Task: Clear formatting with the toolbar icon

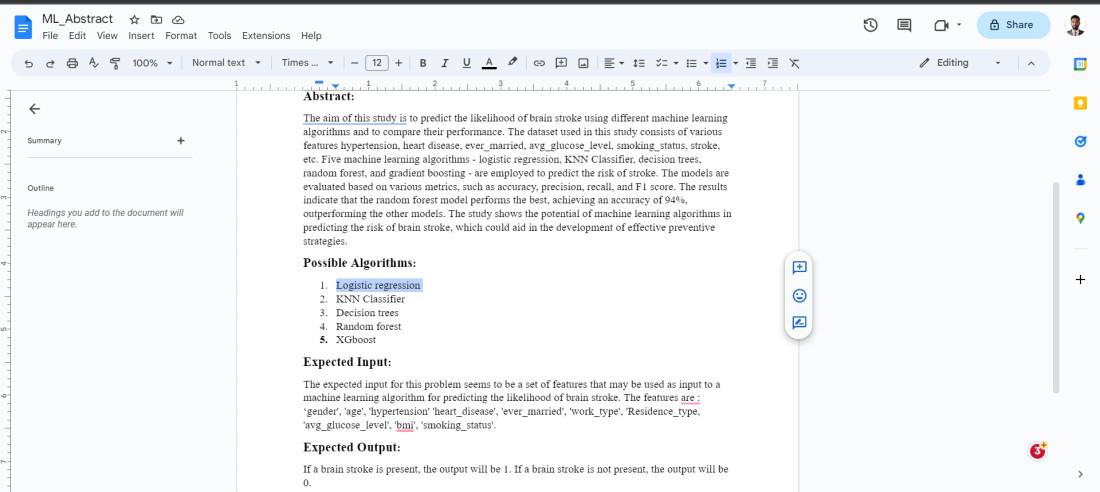Action: (794, 63)
